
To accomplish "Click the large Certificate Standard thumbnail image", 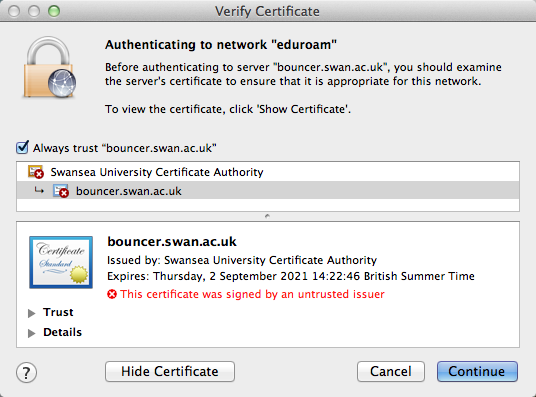I will pos(61,262).
